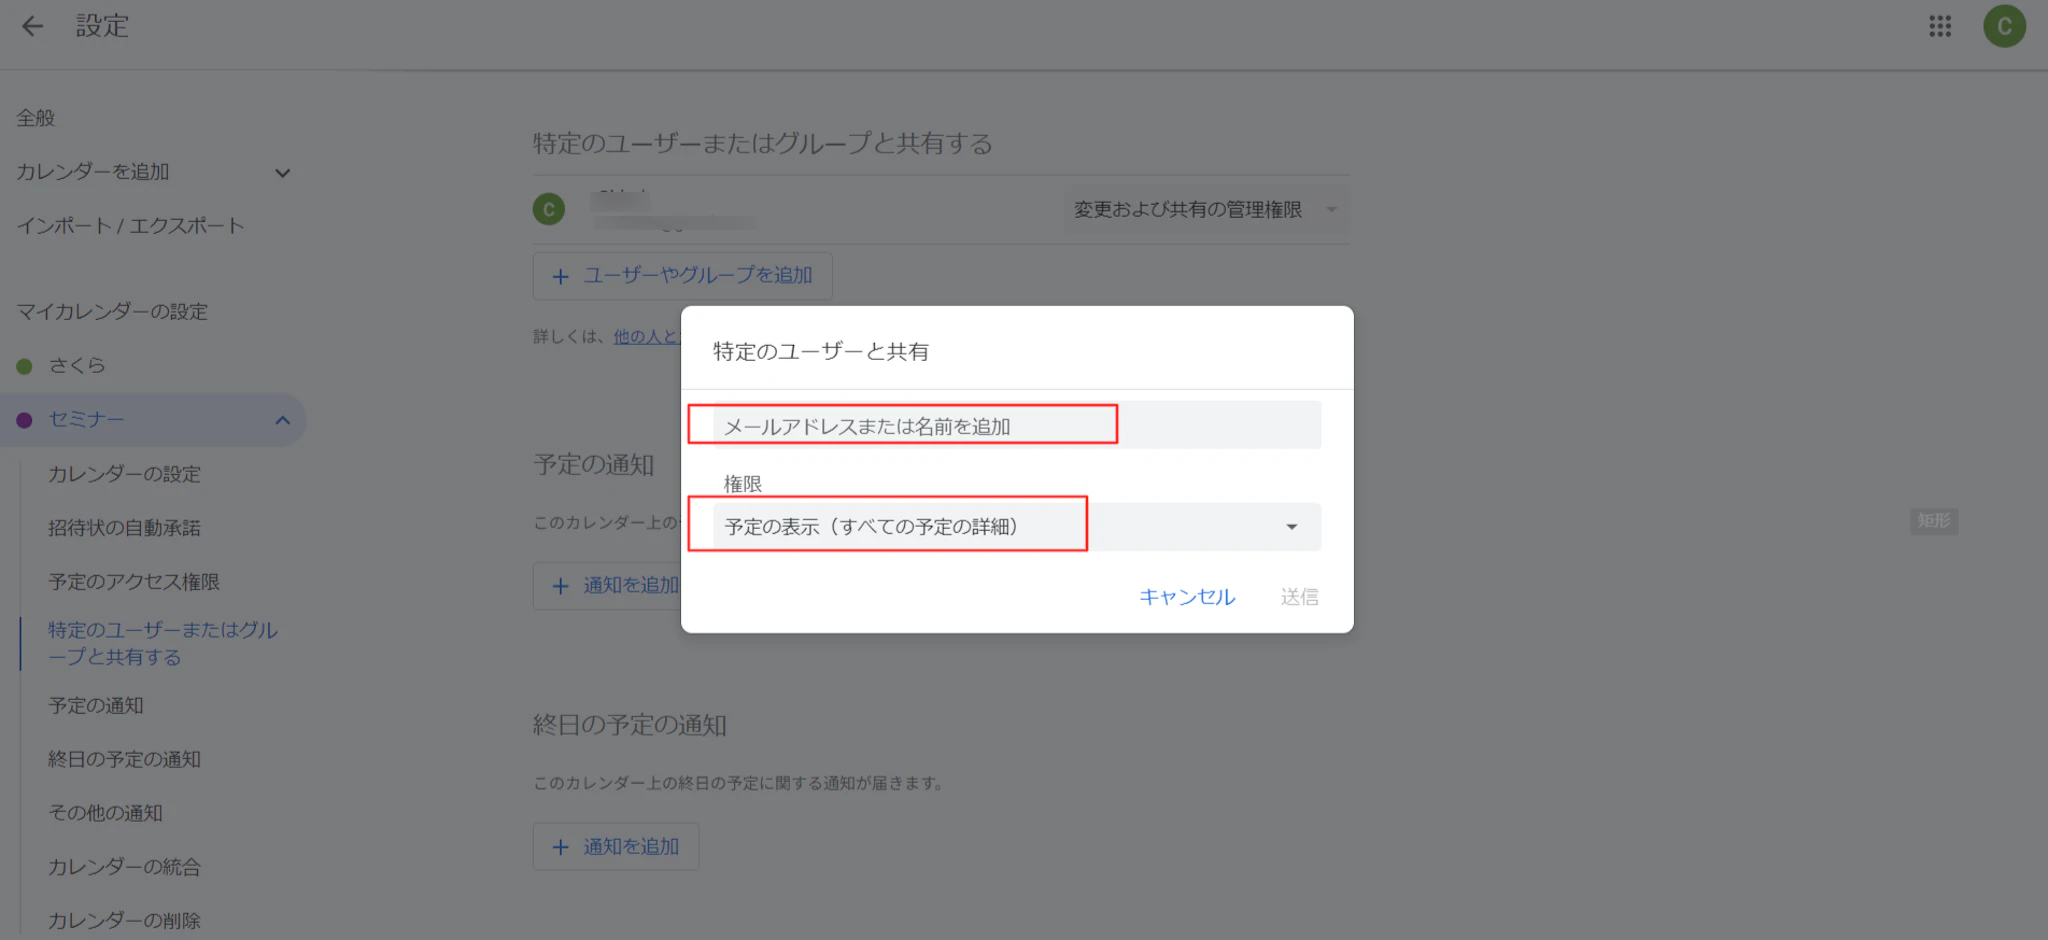Click the purple dot next to セミナー
Image resolution: width=2048 pixels, height=940 pixels.
click(x=25, y=420)
